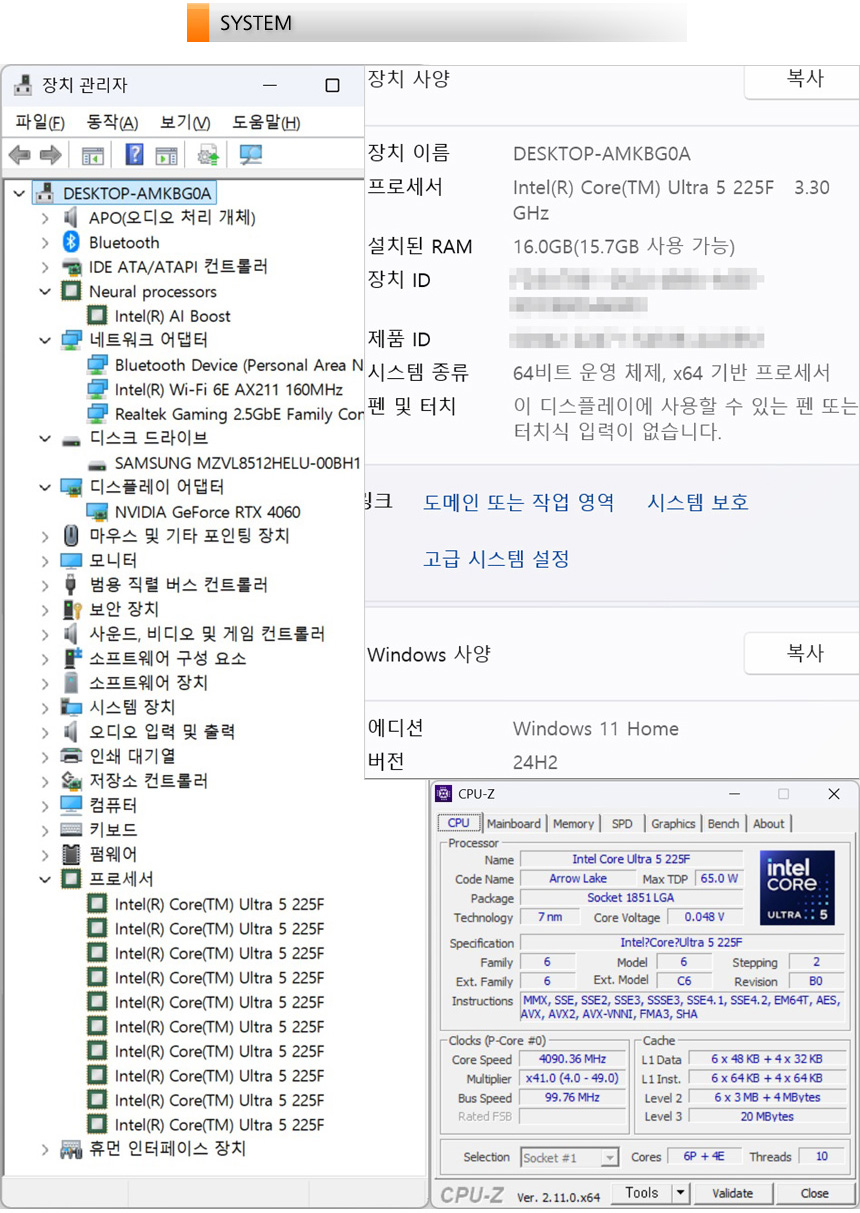Screen dimensions: 860x1213
Task: Collapse the 디스플레이 어댑터 node
Action: [45, 487]
